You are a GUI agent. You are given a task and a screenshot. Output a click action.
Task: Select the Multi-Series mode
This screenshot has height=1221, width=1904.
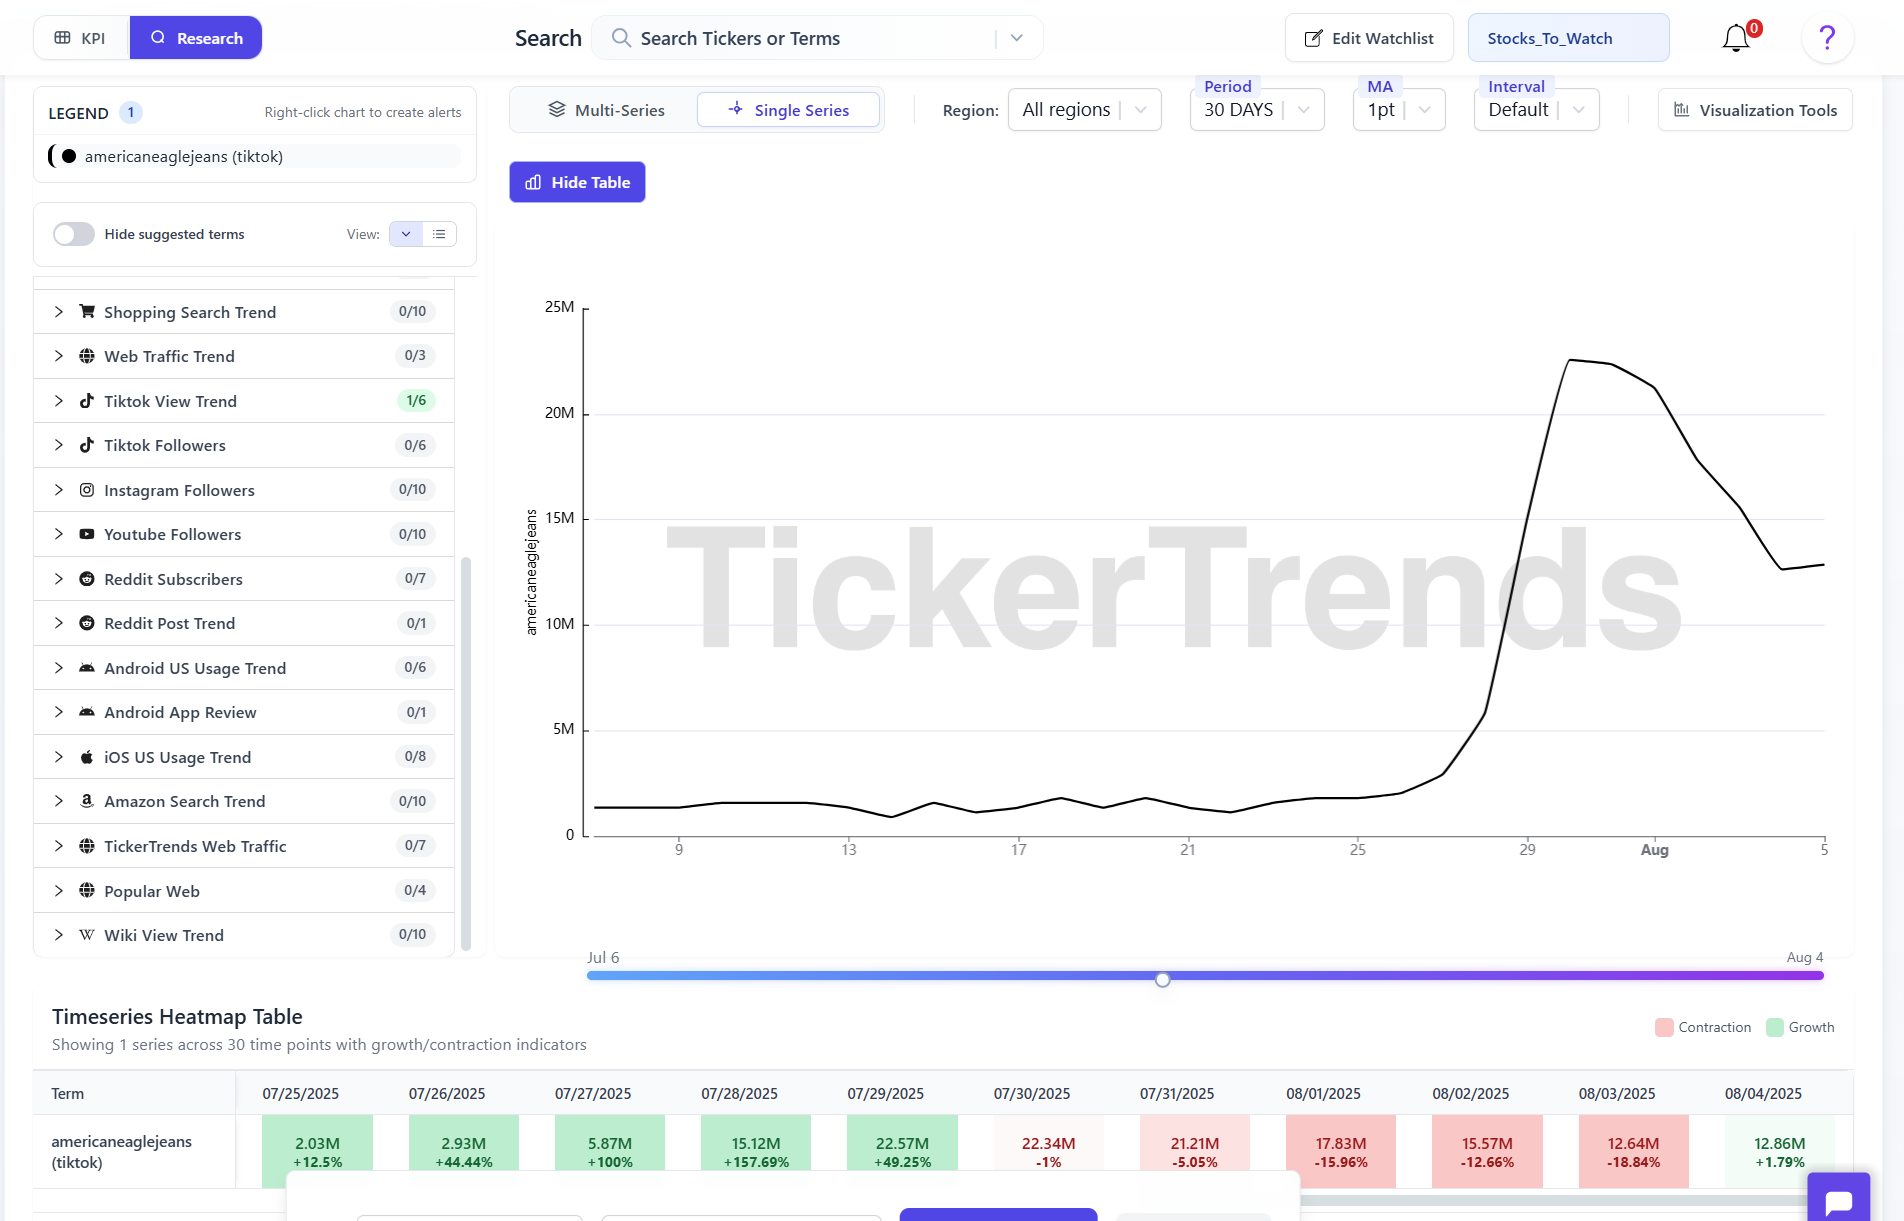click(605, 110)
